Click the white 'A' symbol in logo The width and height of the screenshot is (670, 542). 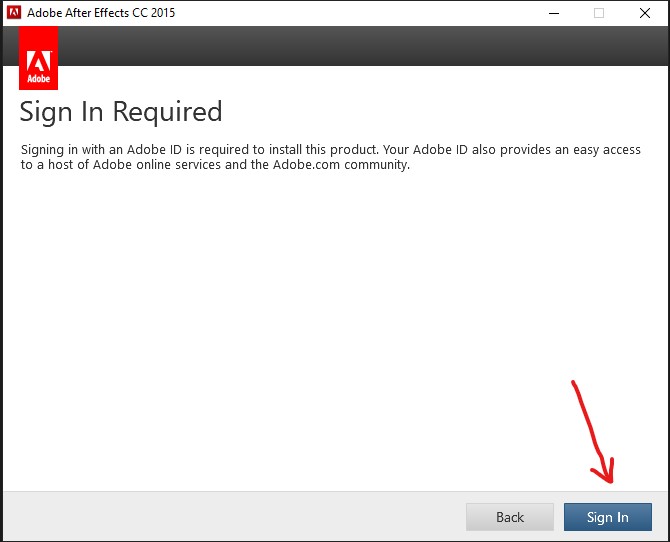38,53
